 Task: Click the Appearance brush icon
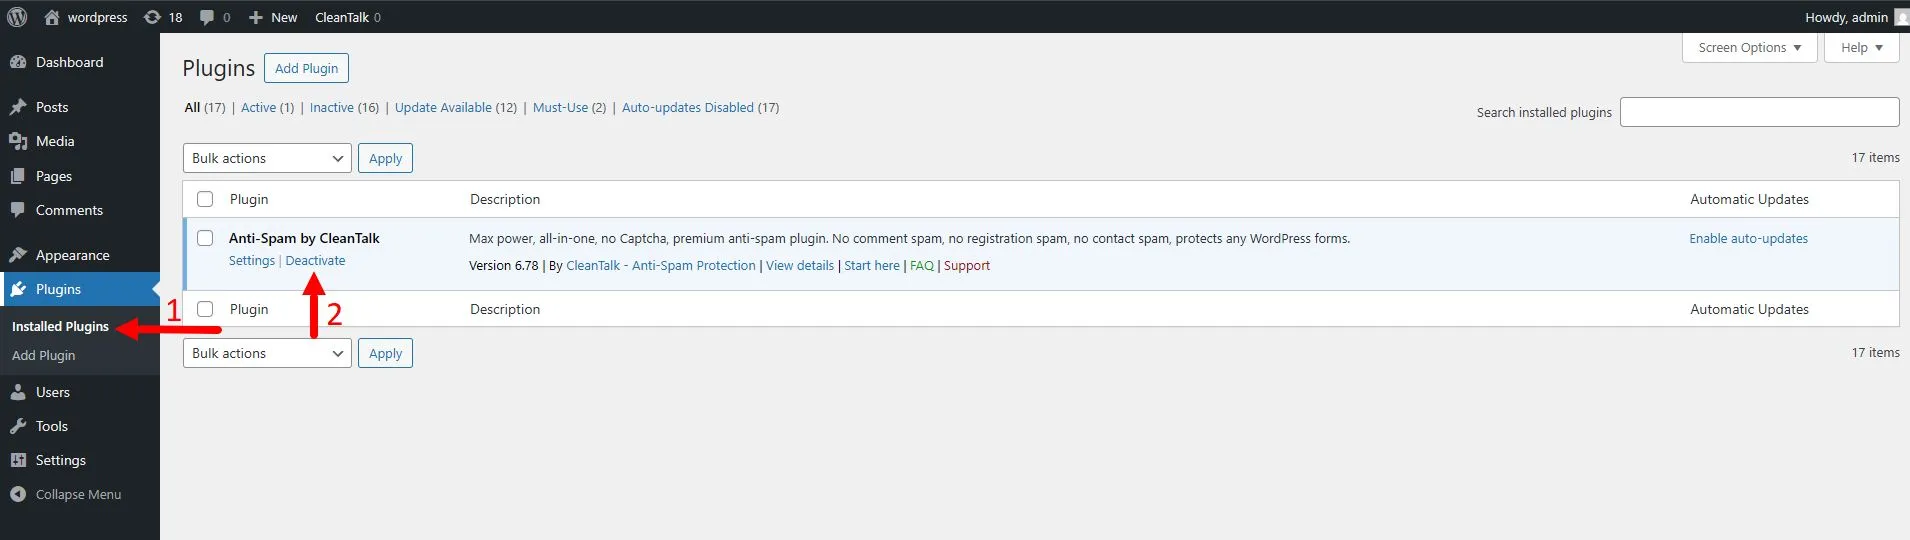(x=18, y=255)
